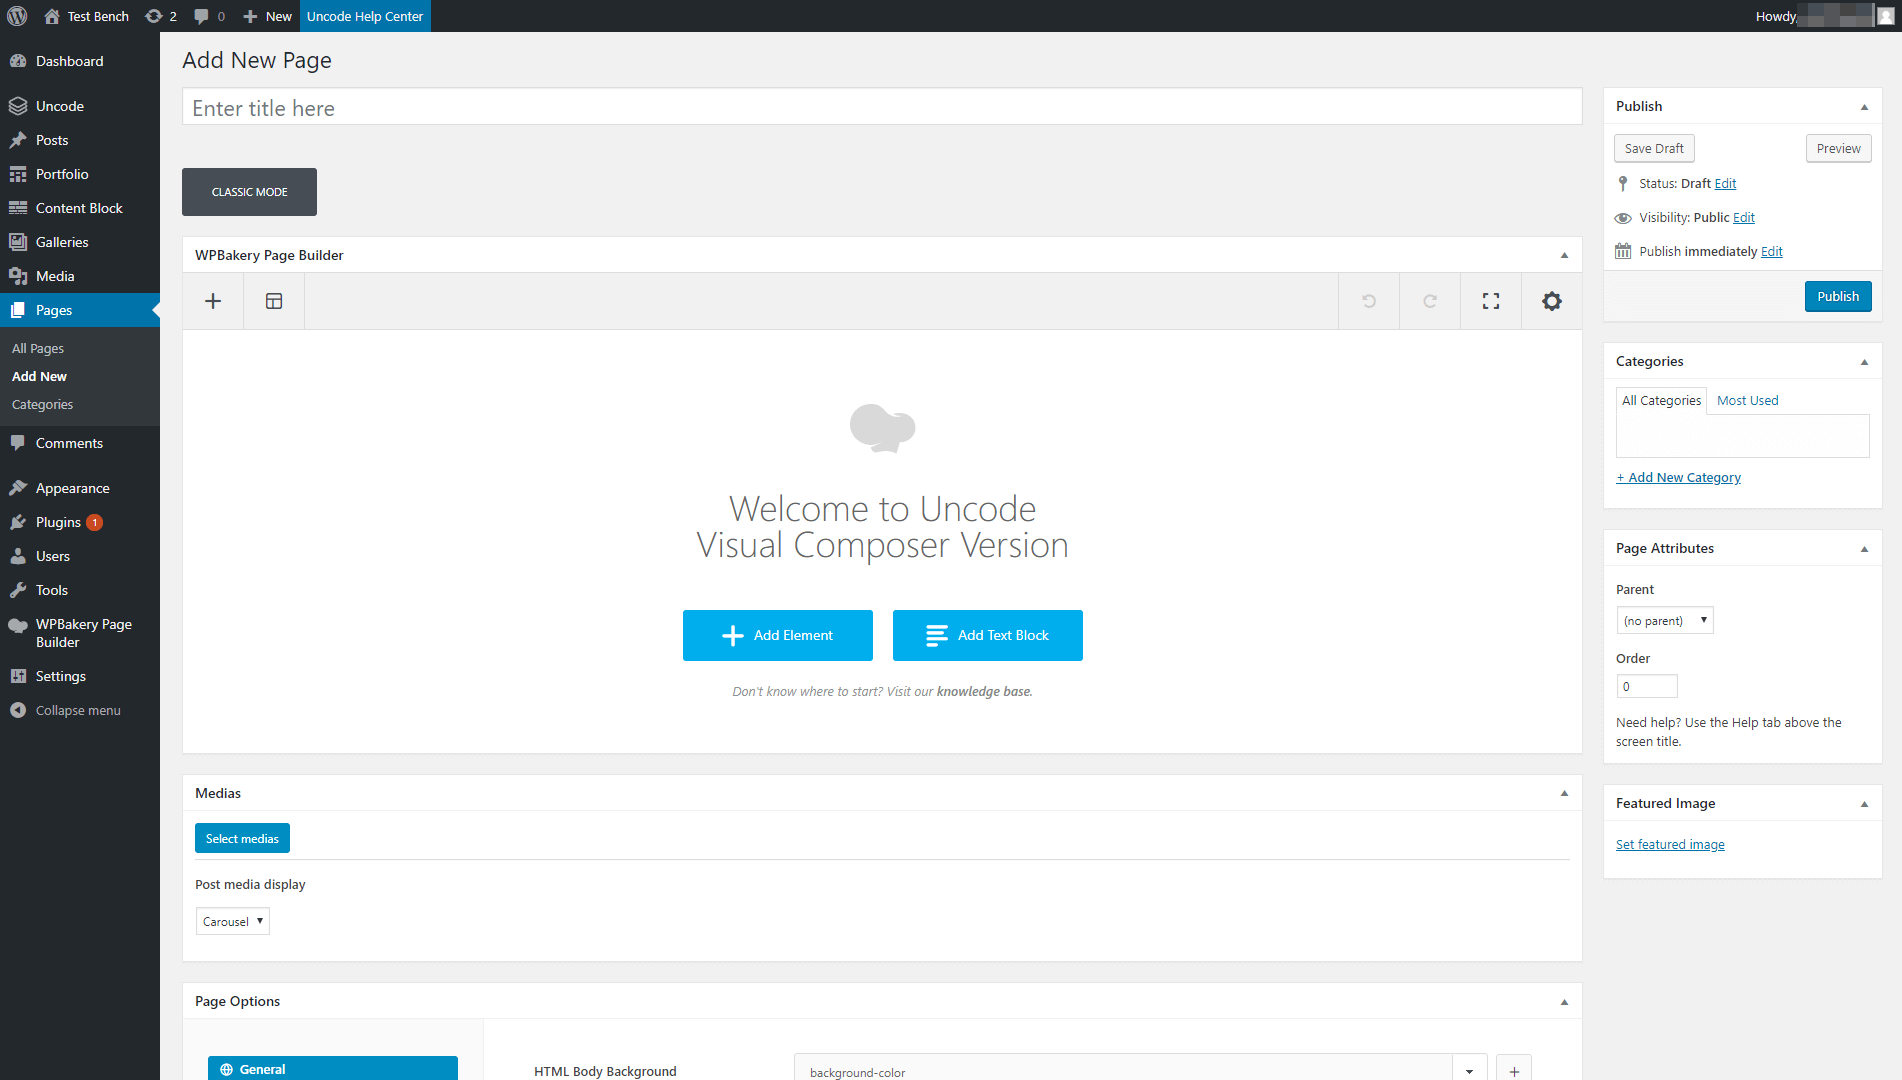Click the page title input field
Viewport: 1902px width, 1080px height.
click(x=882, y=107)
